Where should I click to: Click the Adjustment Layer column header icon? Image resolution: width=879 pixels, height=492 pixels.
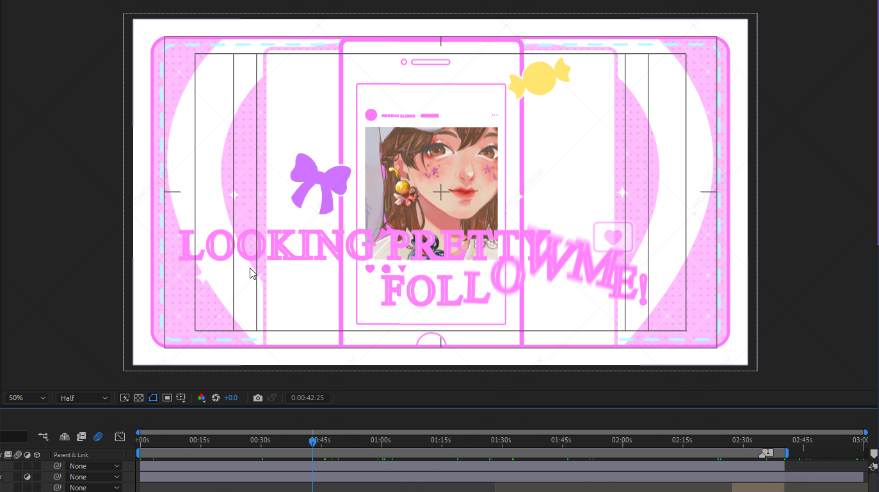[x=27, y=455]
